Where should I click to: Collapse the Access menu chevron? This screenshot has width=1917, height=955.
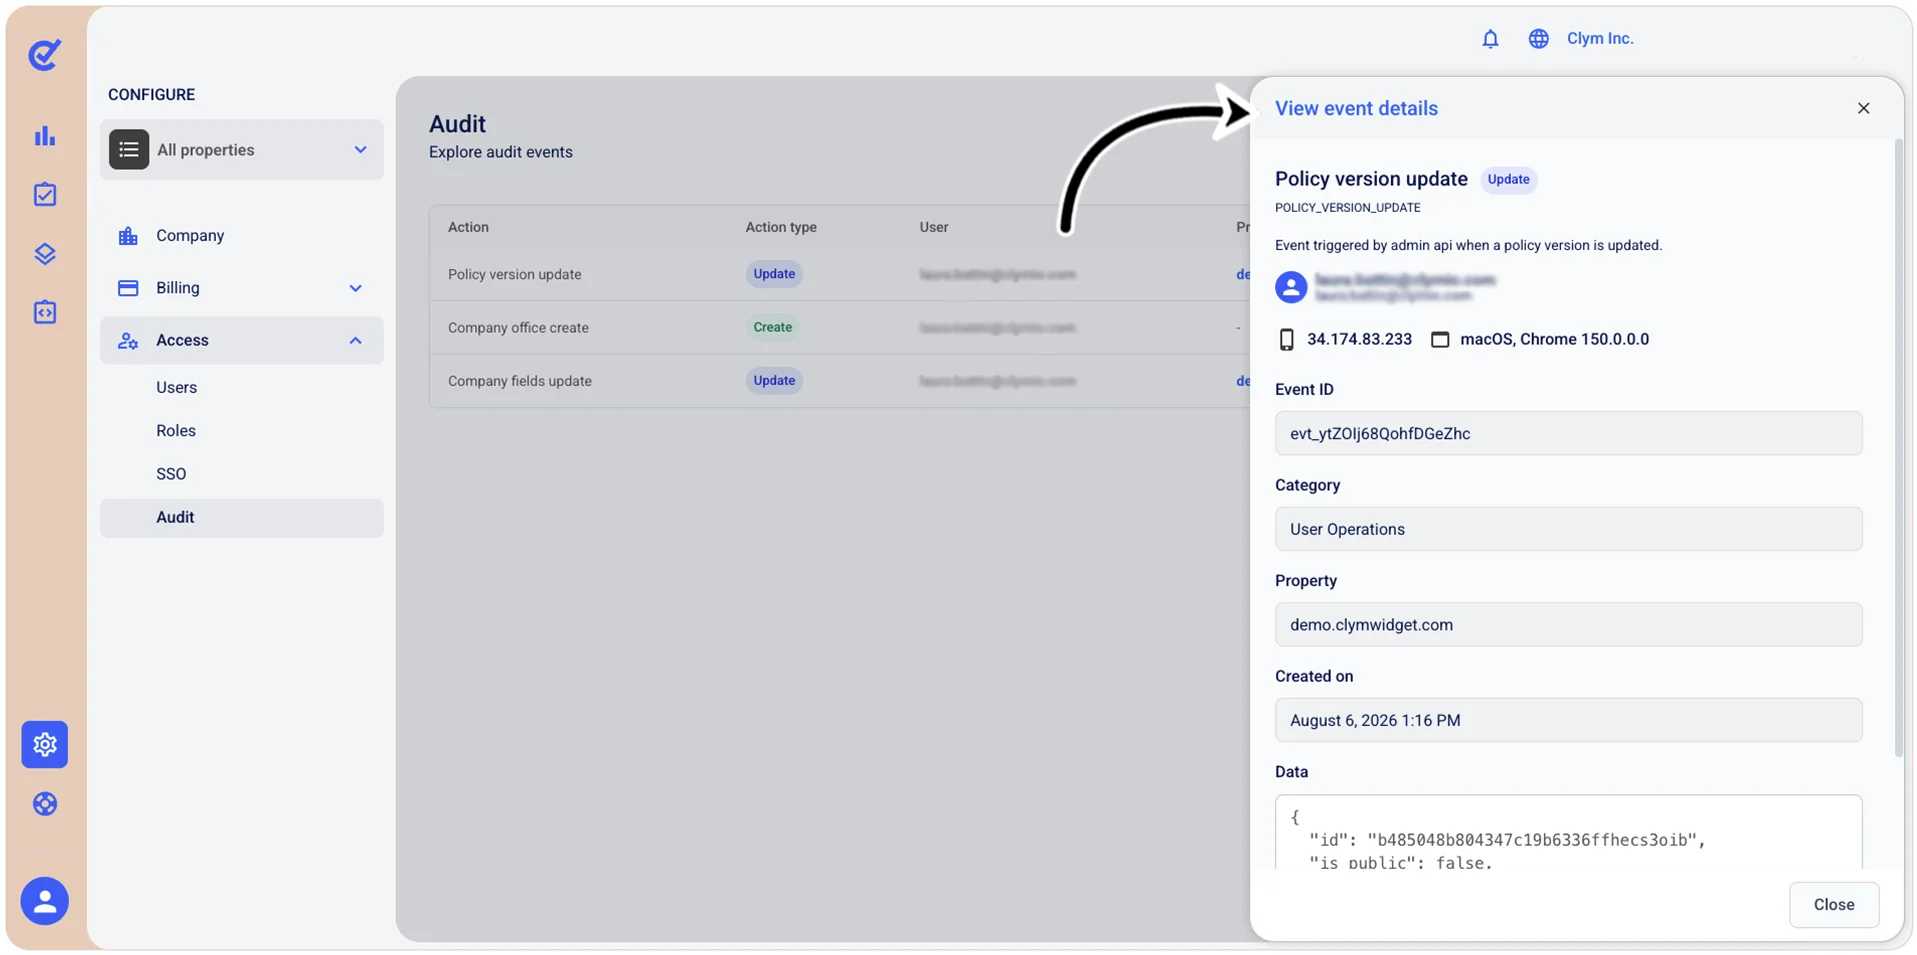point(355,341)
